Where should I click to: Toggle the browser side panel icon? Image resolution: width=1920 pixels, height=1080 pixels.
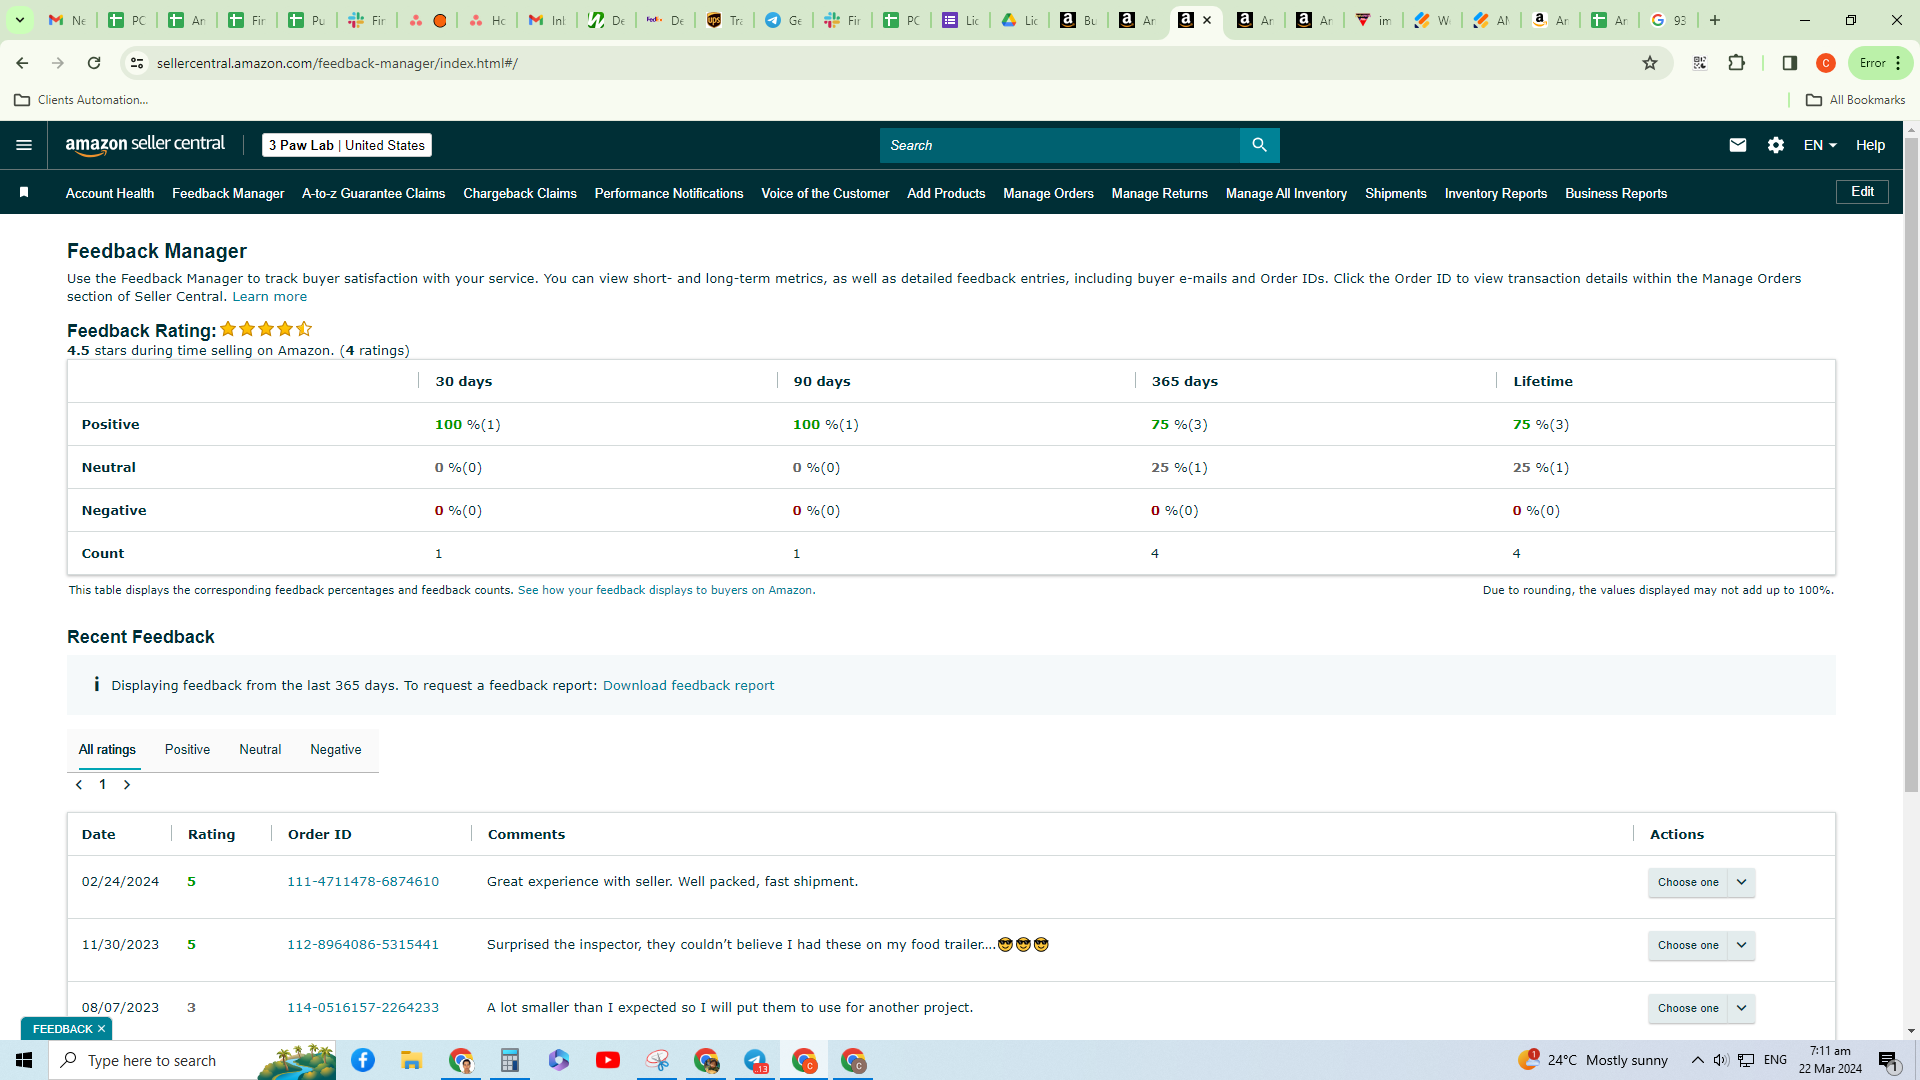coord(1790,63)
